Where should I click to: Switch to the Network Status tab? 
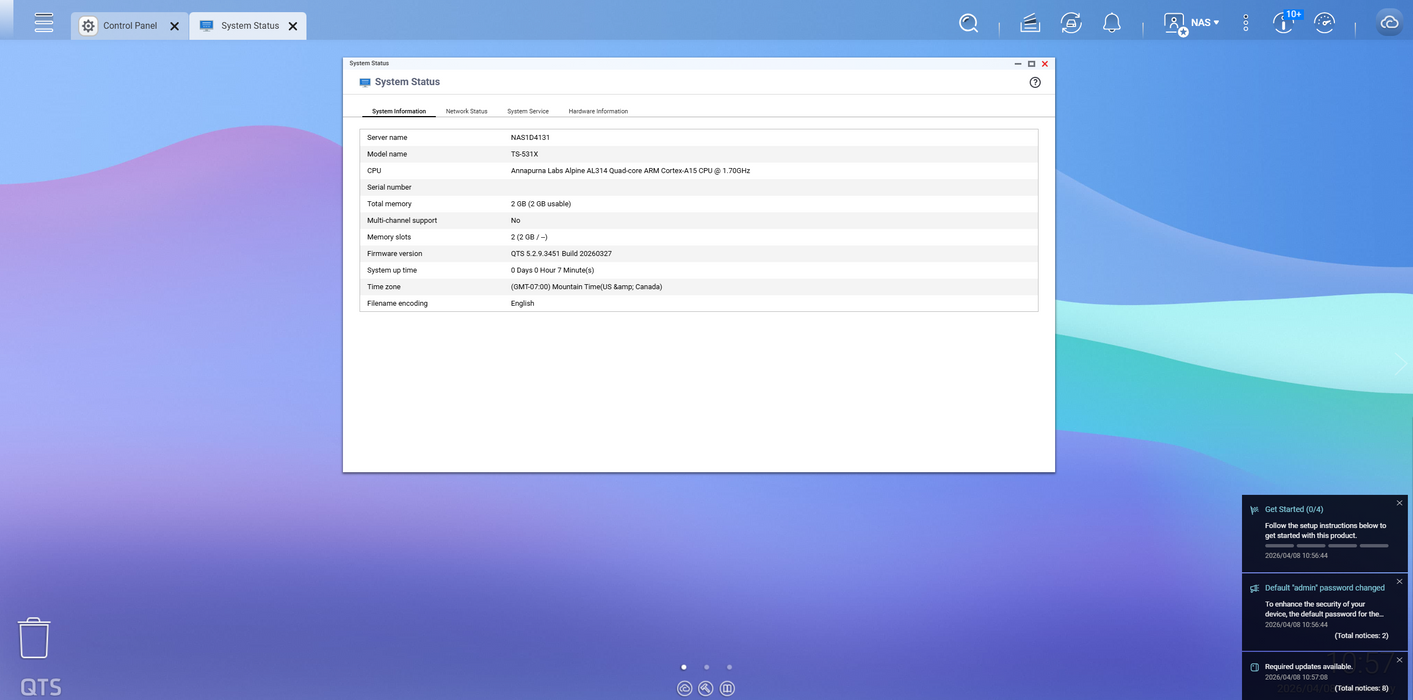466,111
